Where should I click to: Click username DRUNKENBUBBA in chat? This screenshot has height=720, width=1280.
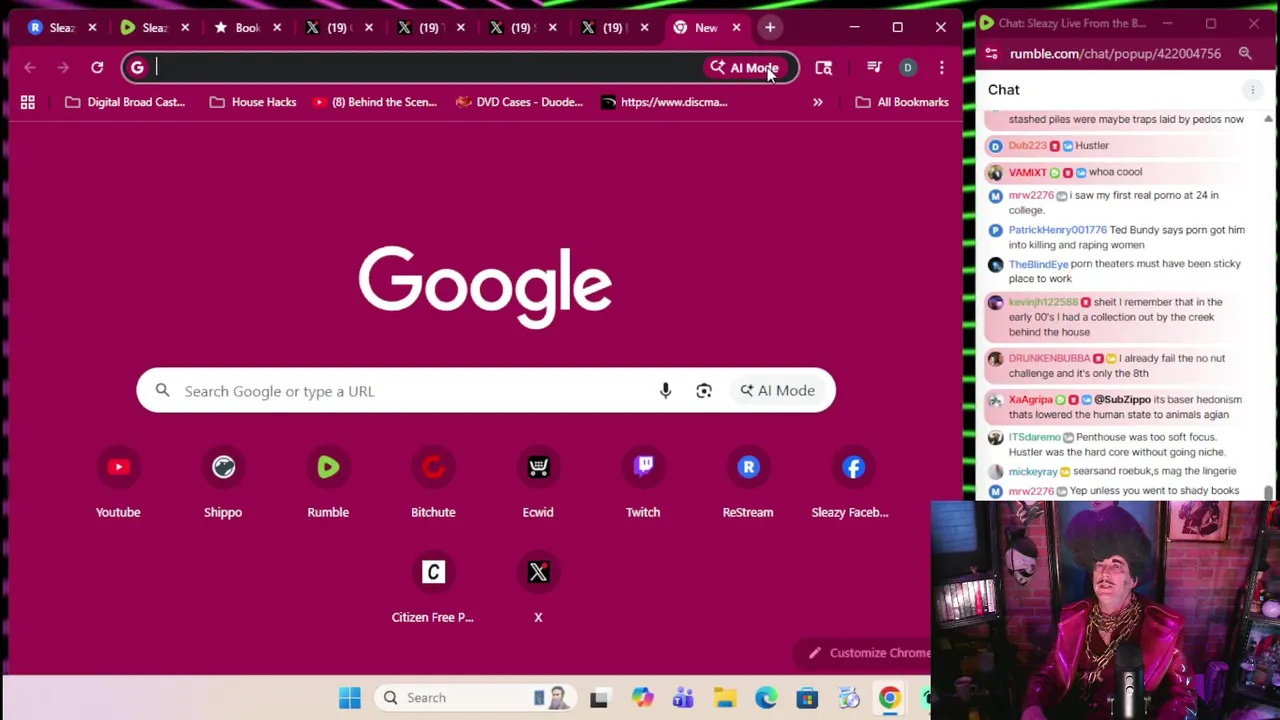click(x=1049, y=358)
